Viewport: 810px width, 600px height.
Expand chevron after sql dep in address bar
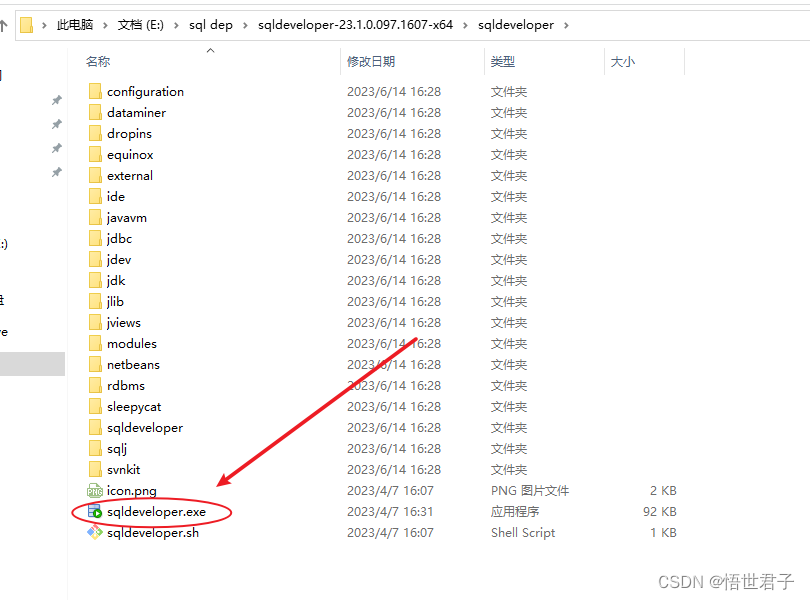click(245, 25)
